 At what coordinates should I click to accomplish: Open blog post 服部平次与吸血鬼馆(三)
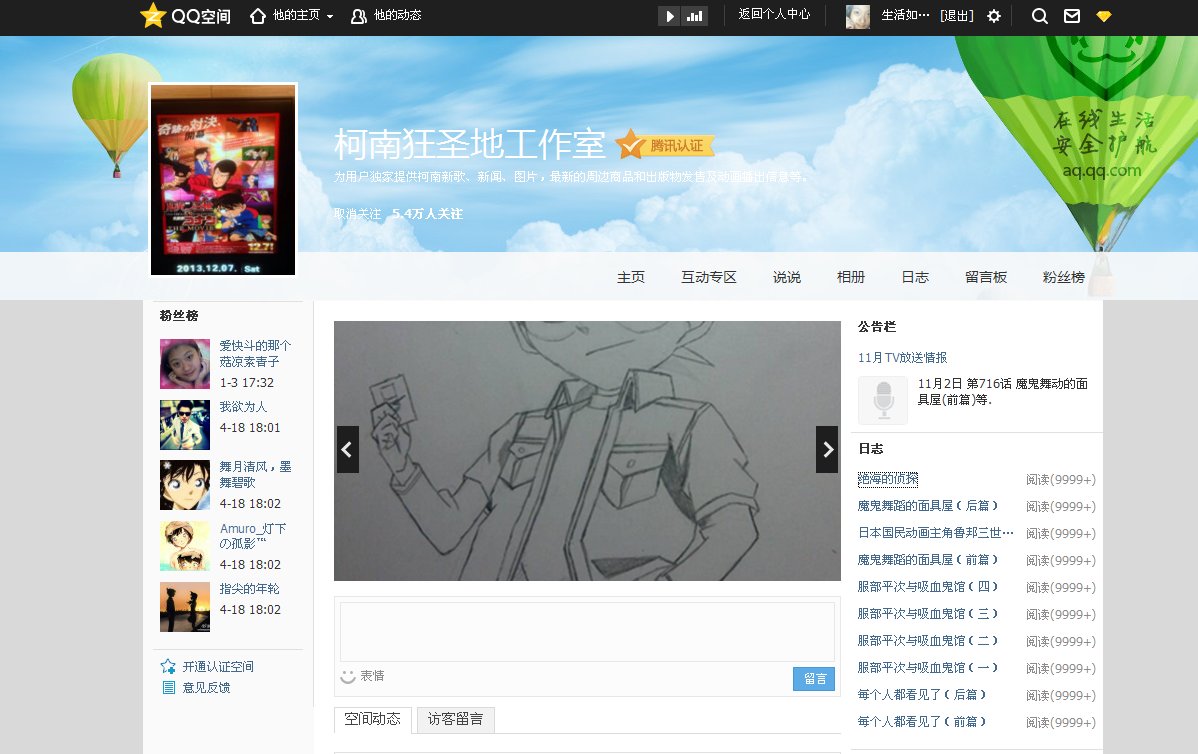point(928,613)
